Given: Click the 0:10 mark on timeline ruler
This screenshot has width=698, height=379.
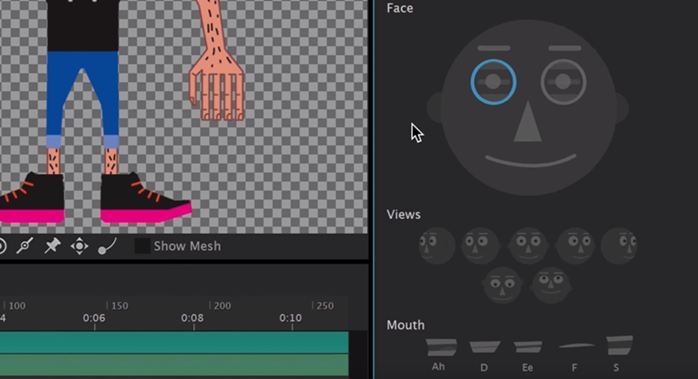Looking at the screenshot, I should tap(290, 318).
